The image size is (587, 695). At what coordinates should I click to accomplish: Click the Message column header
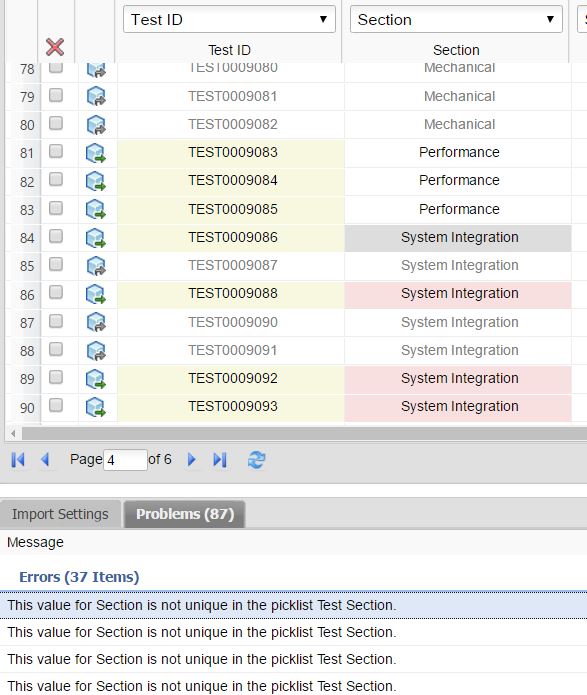coord(35,543)
